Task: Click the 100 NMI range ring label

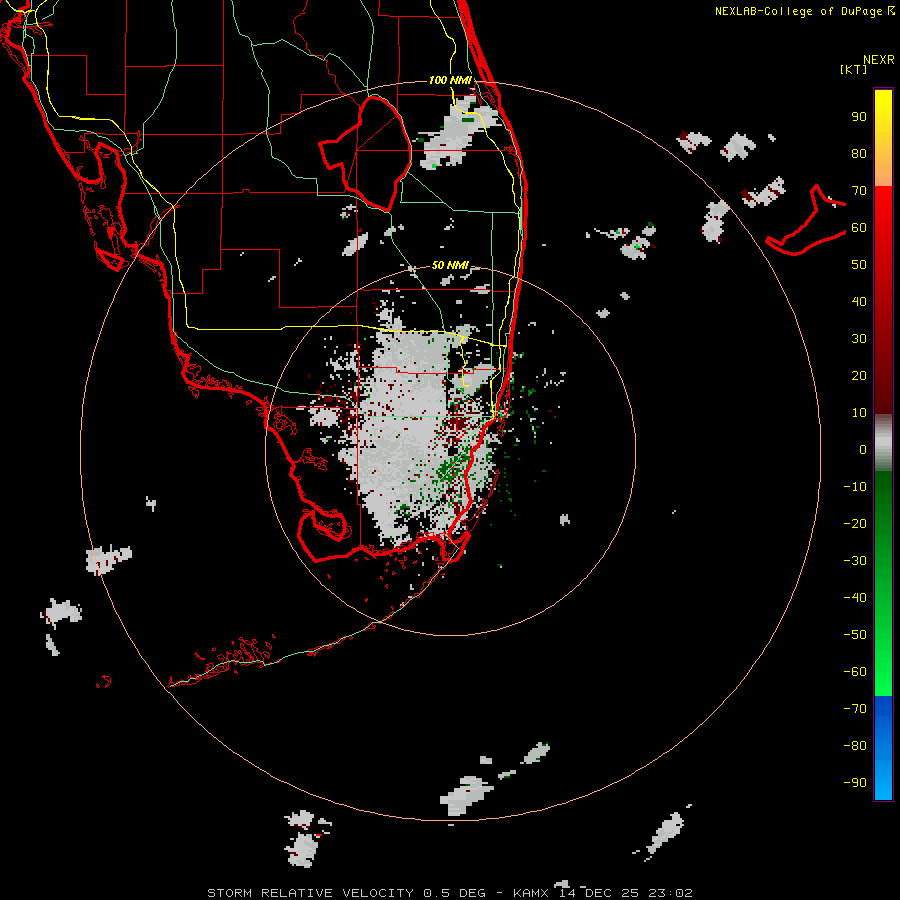Action: [450, 80]
